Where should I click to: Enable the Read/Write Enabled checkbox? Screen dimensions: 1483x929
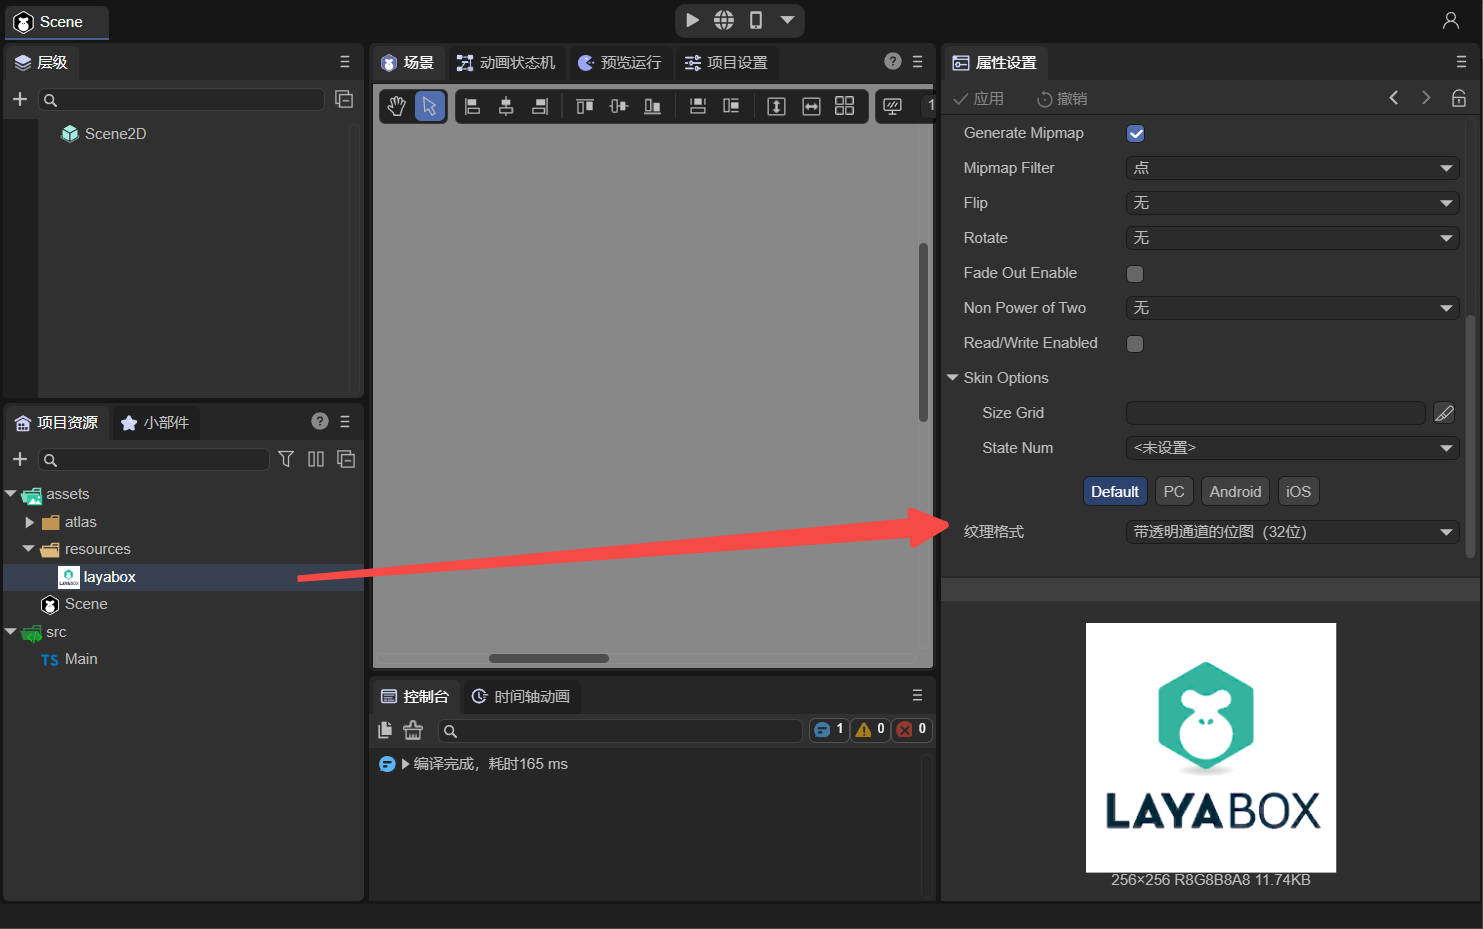pos(1135,344)
